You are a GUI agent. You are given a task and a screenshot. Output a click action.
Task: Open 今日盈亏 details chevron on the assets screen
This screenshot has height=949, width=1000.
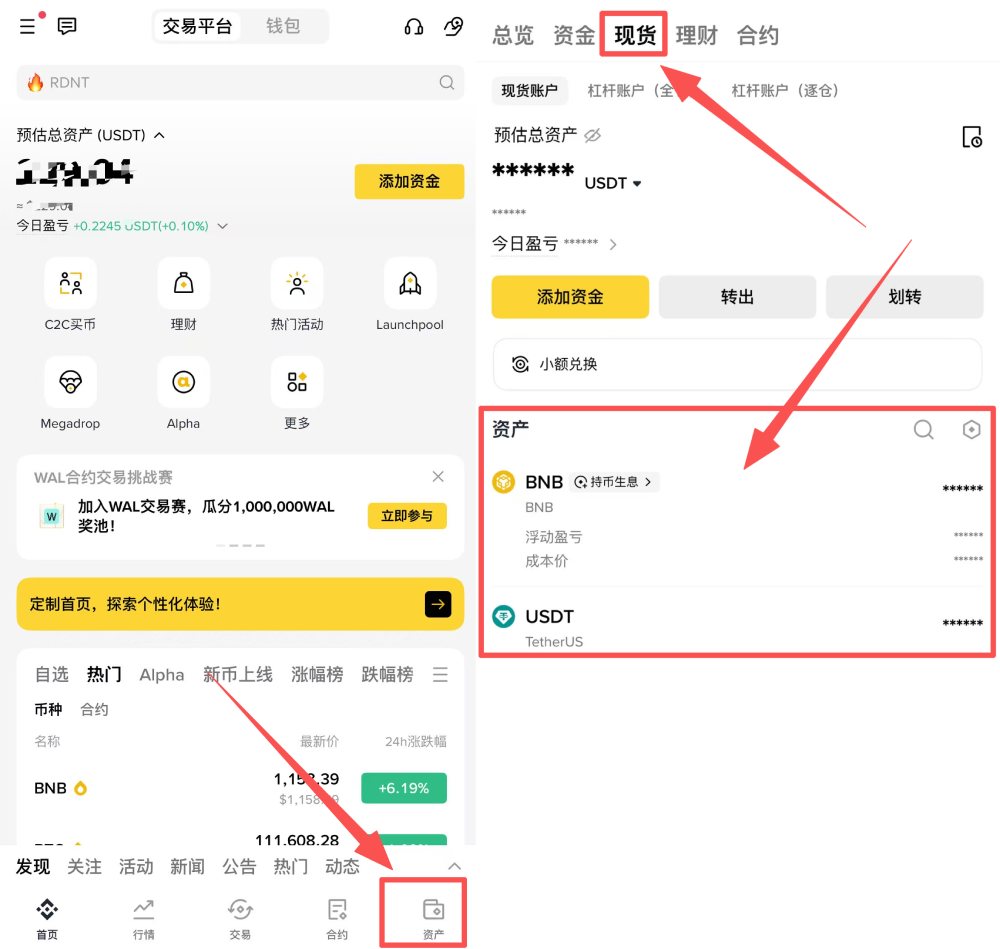pos(613,244)
